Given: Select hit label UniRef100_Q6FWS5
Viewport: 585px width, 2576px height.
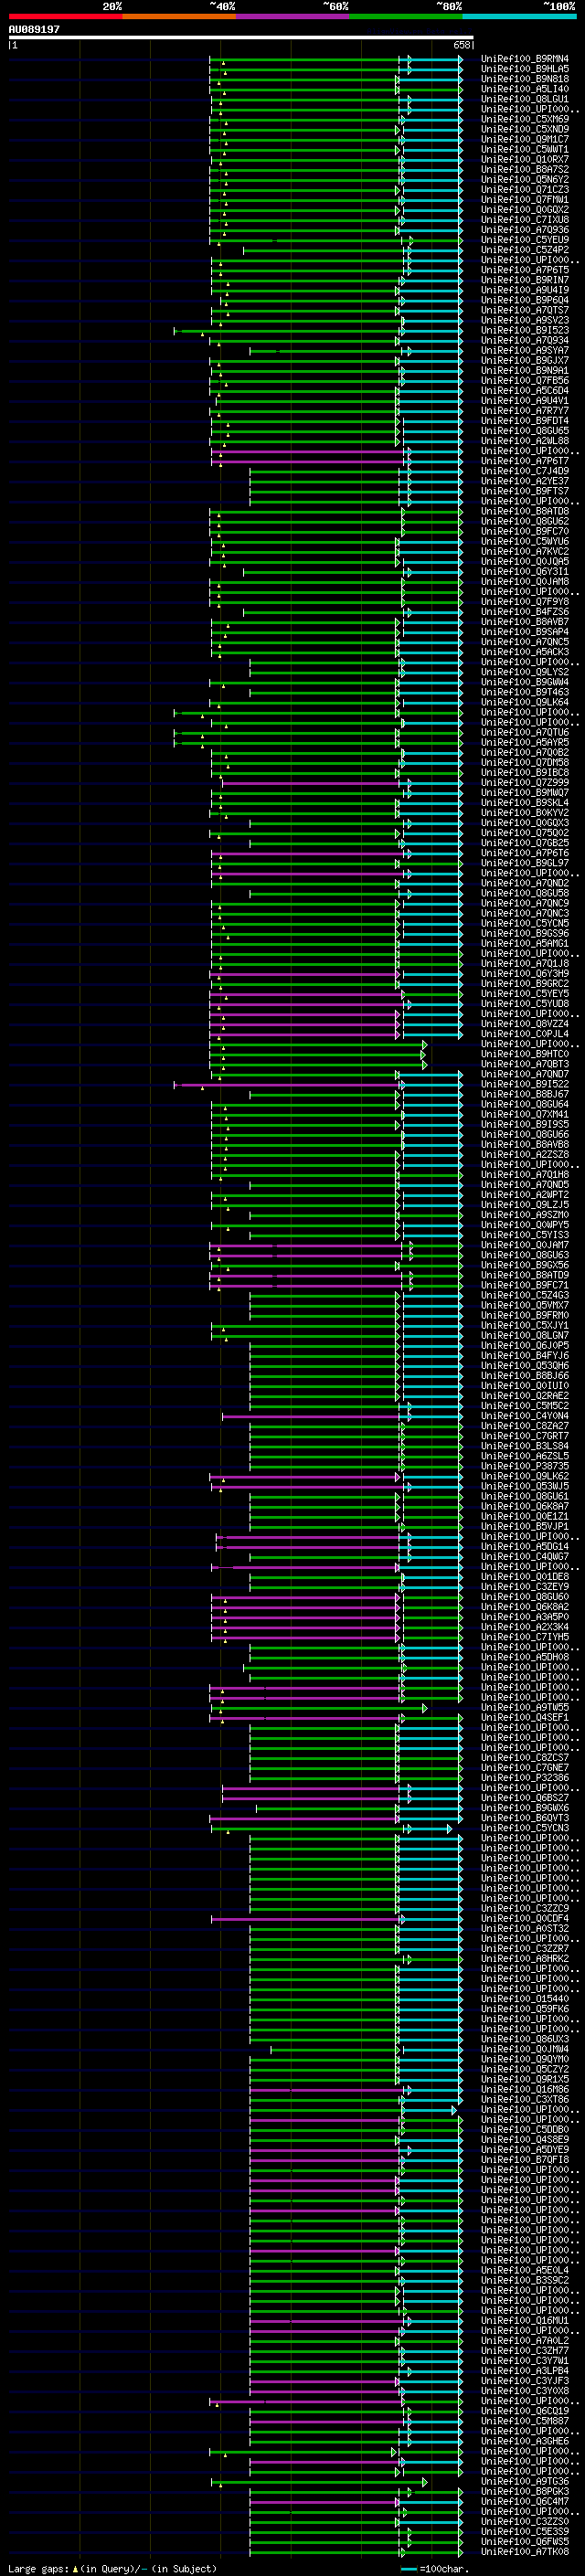Looking at the screenshot, I should (x=525, y=2541).
